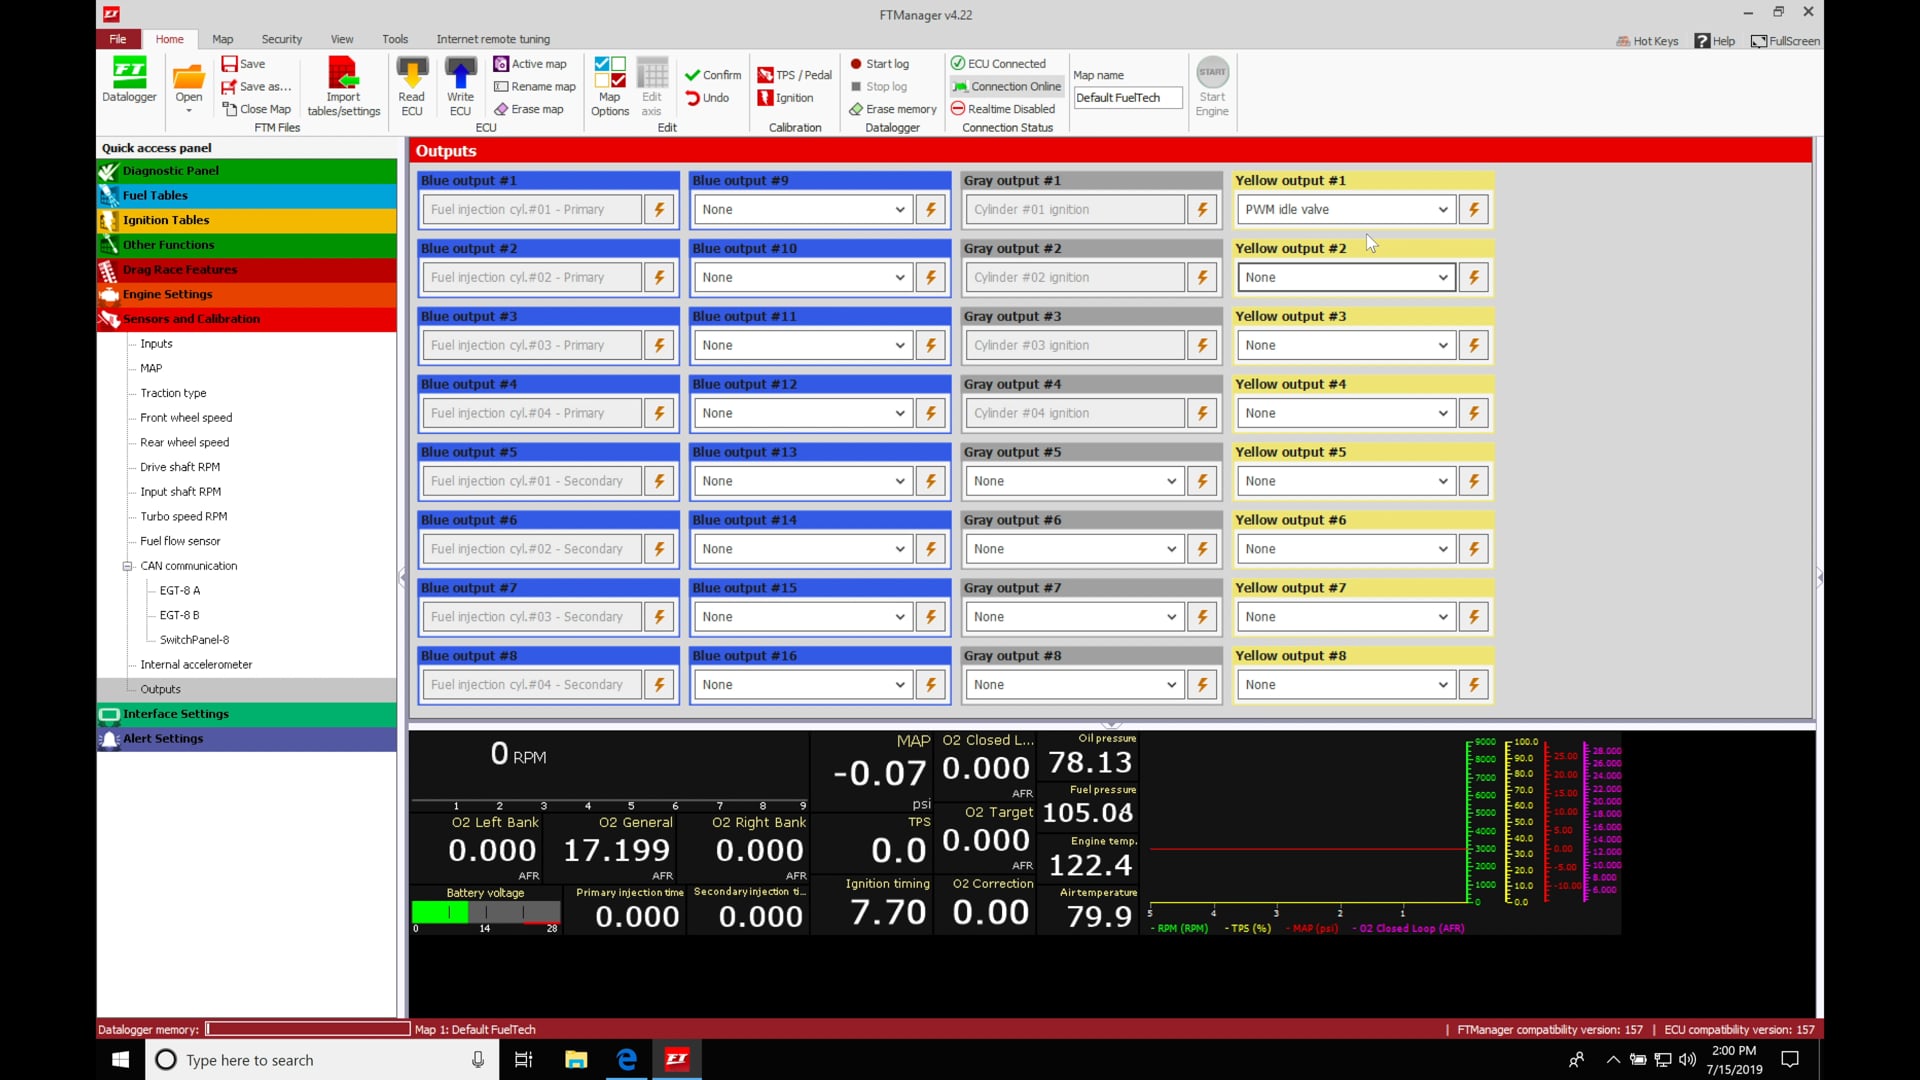Image resolution: width=1920 pixels, height=1080 pixels.
Task: Click the Write ECU icon
Action: (x=460, y=83)
